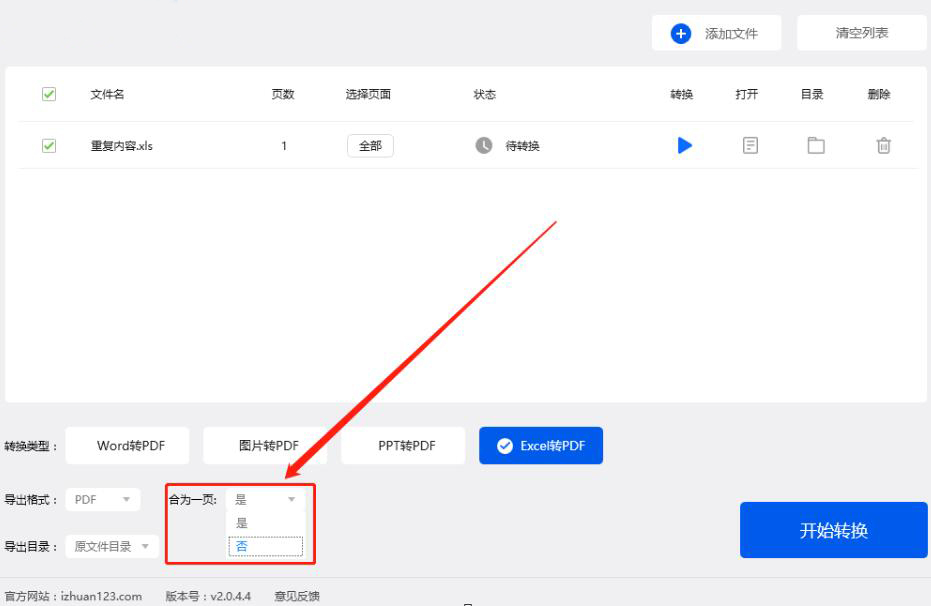This screenshot has height=606, width=931.
Task: Switch conversion type to Word转PDF
Action: 128,446
